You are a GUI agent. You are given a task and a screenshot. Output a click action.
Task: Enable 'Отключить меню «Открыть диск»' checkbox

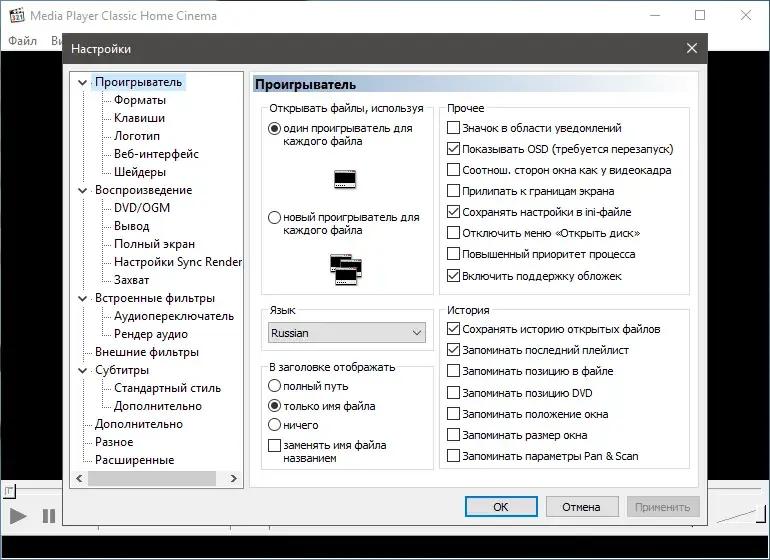pyautogui.click(x=453, y=232)
